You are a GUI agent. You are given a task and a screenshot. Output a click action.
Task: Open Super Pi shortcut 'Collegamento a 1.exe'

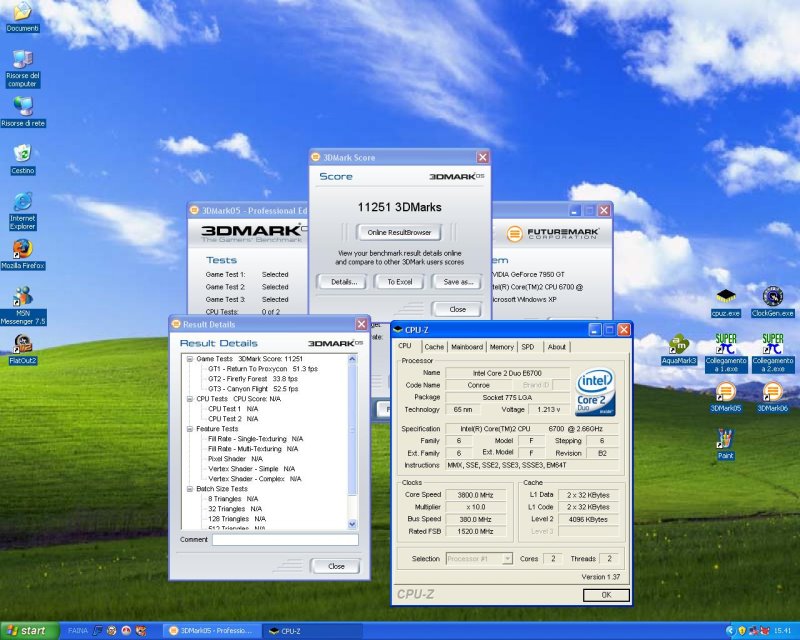726,353
